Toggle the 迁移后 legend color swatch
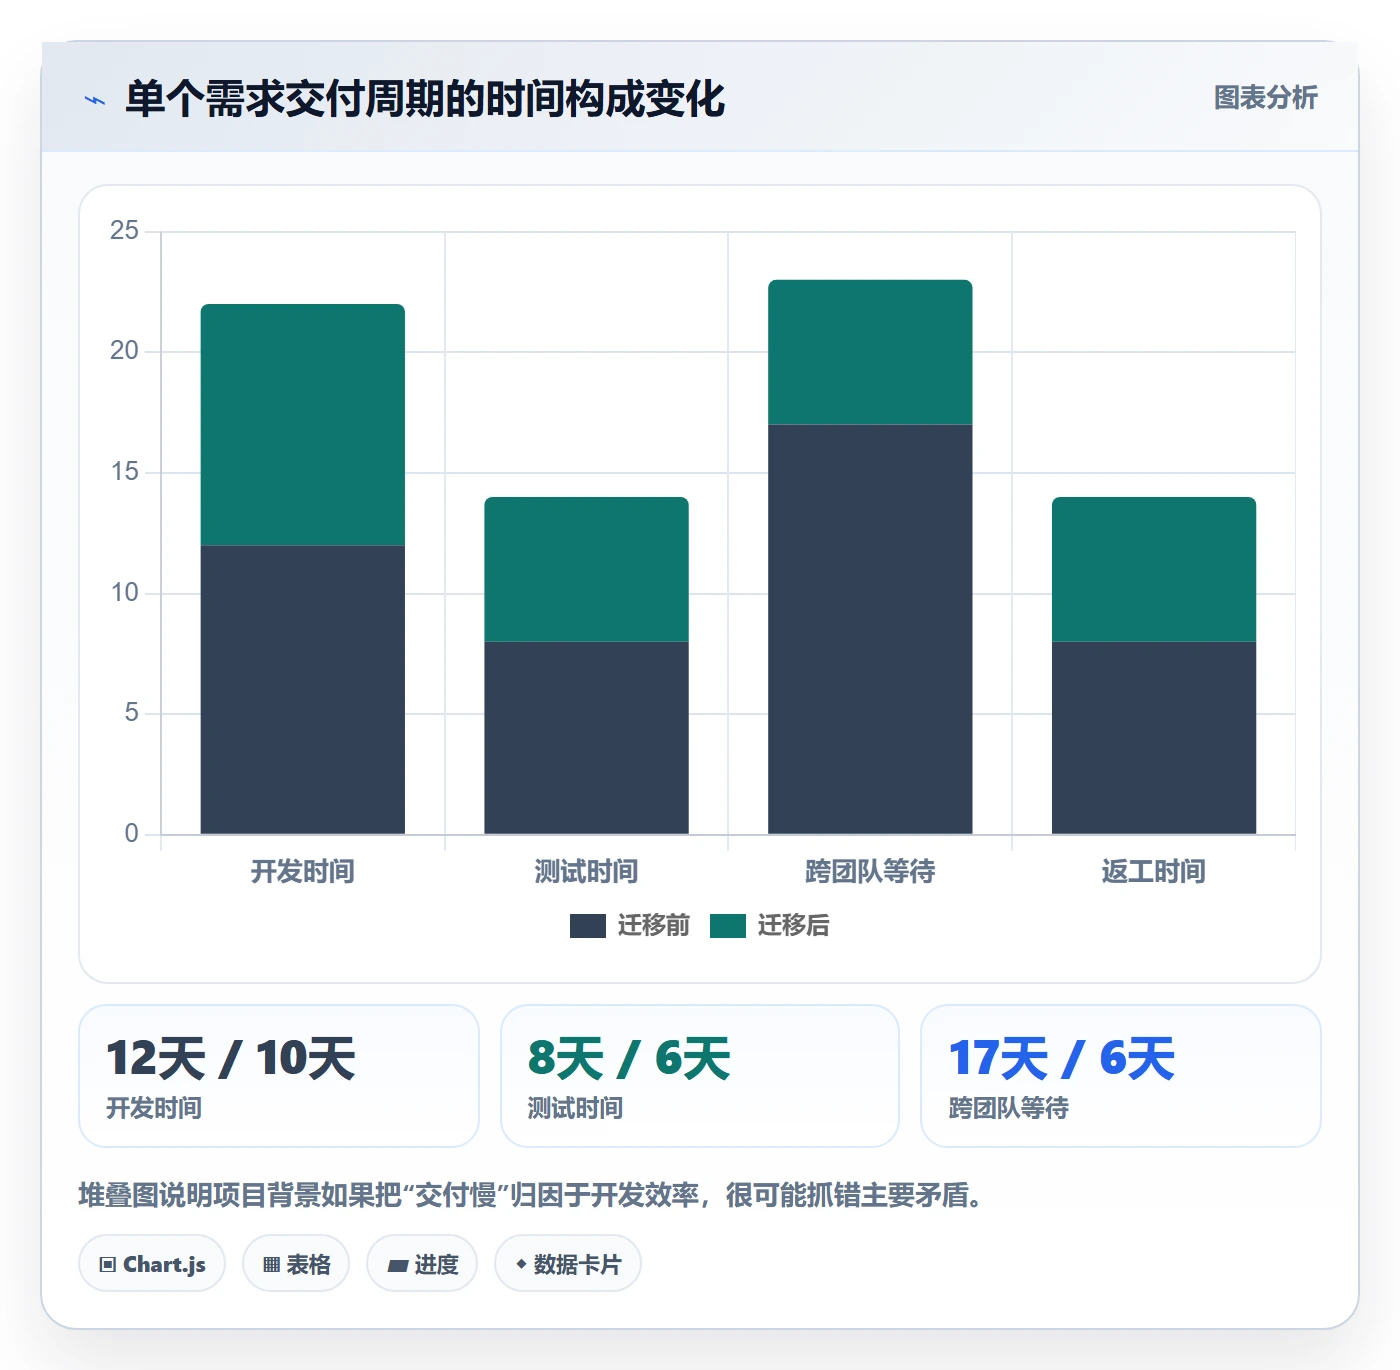 point(728,926)
